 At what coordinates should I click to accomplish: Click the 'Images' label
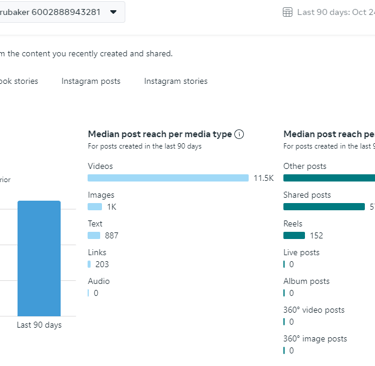click(x=101, y=195)
